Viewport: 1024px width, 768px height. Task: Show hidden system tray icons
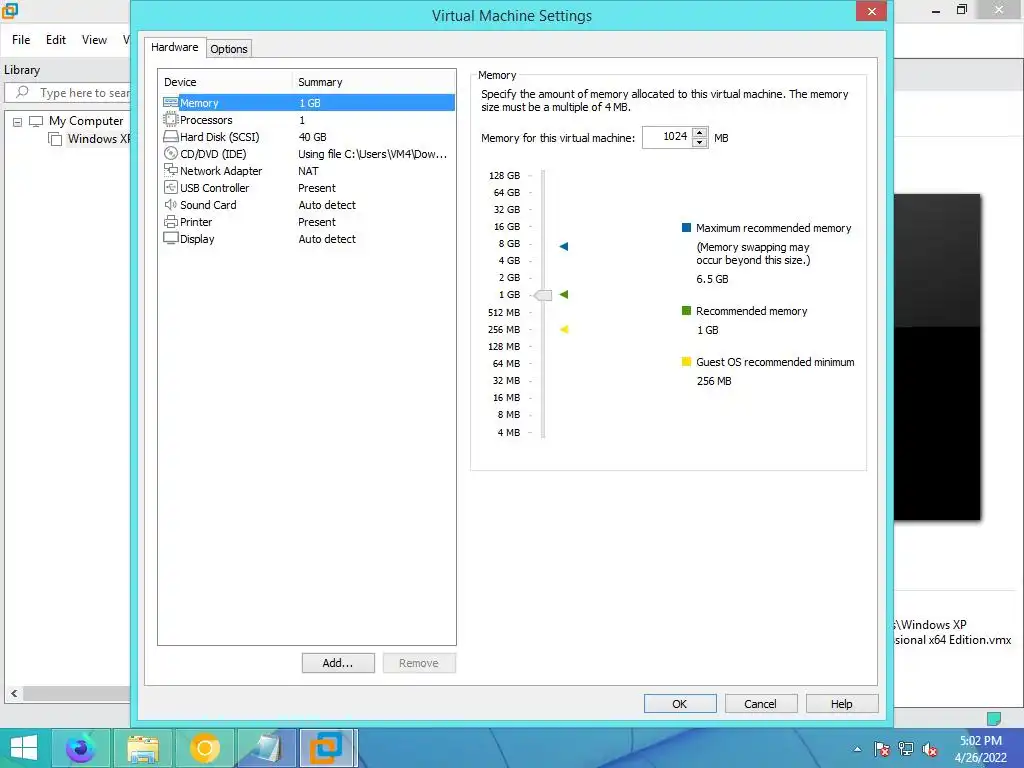857,750
